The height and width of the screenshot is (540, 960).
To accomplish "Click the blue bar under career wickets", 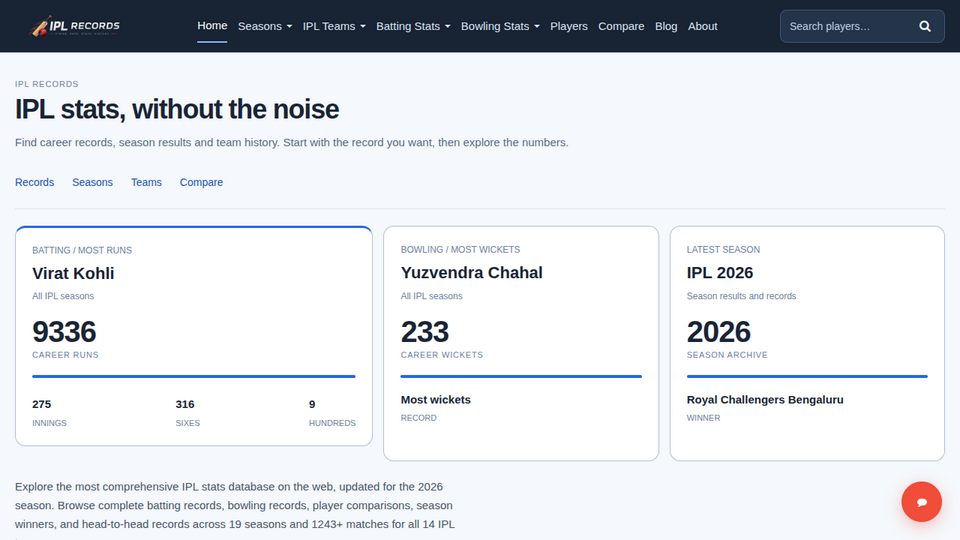I will [521, 377].
